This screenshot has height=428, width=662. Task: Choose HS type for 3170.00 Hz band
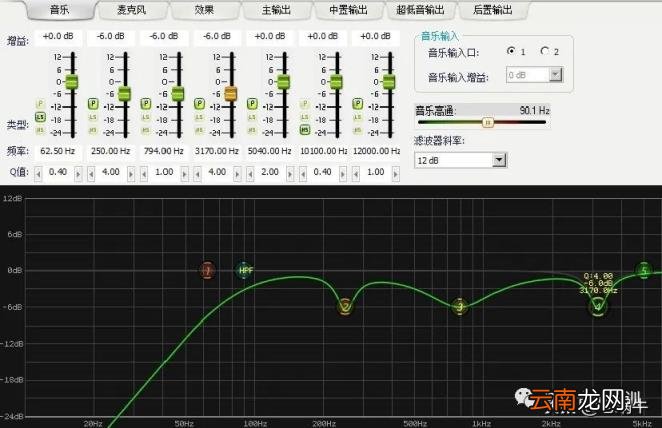[x=199, y=130]
